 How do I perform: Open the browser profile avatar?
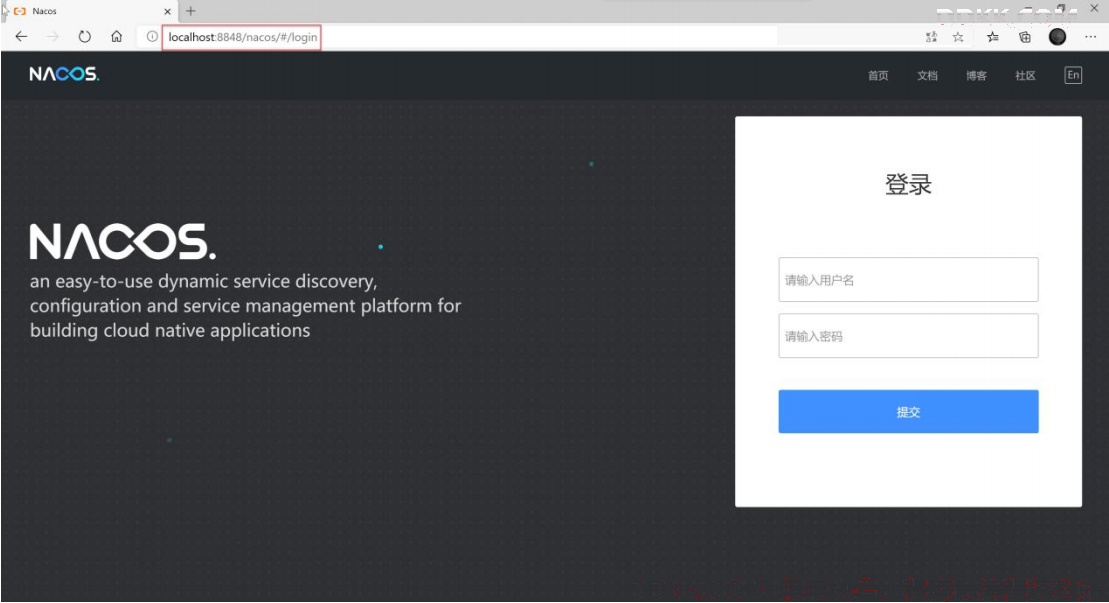click(x=1057, y=37)
